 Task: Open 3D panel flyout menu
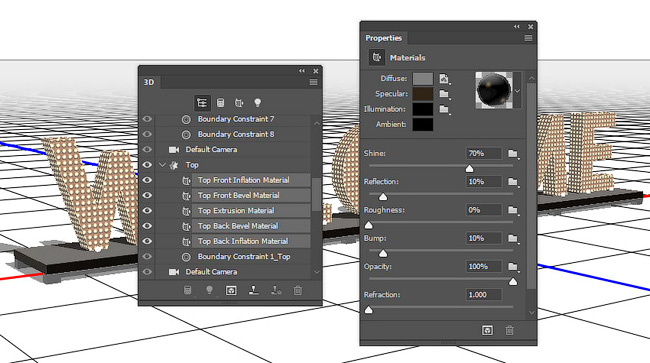click(313, 82)
